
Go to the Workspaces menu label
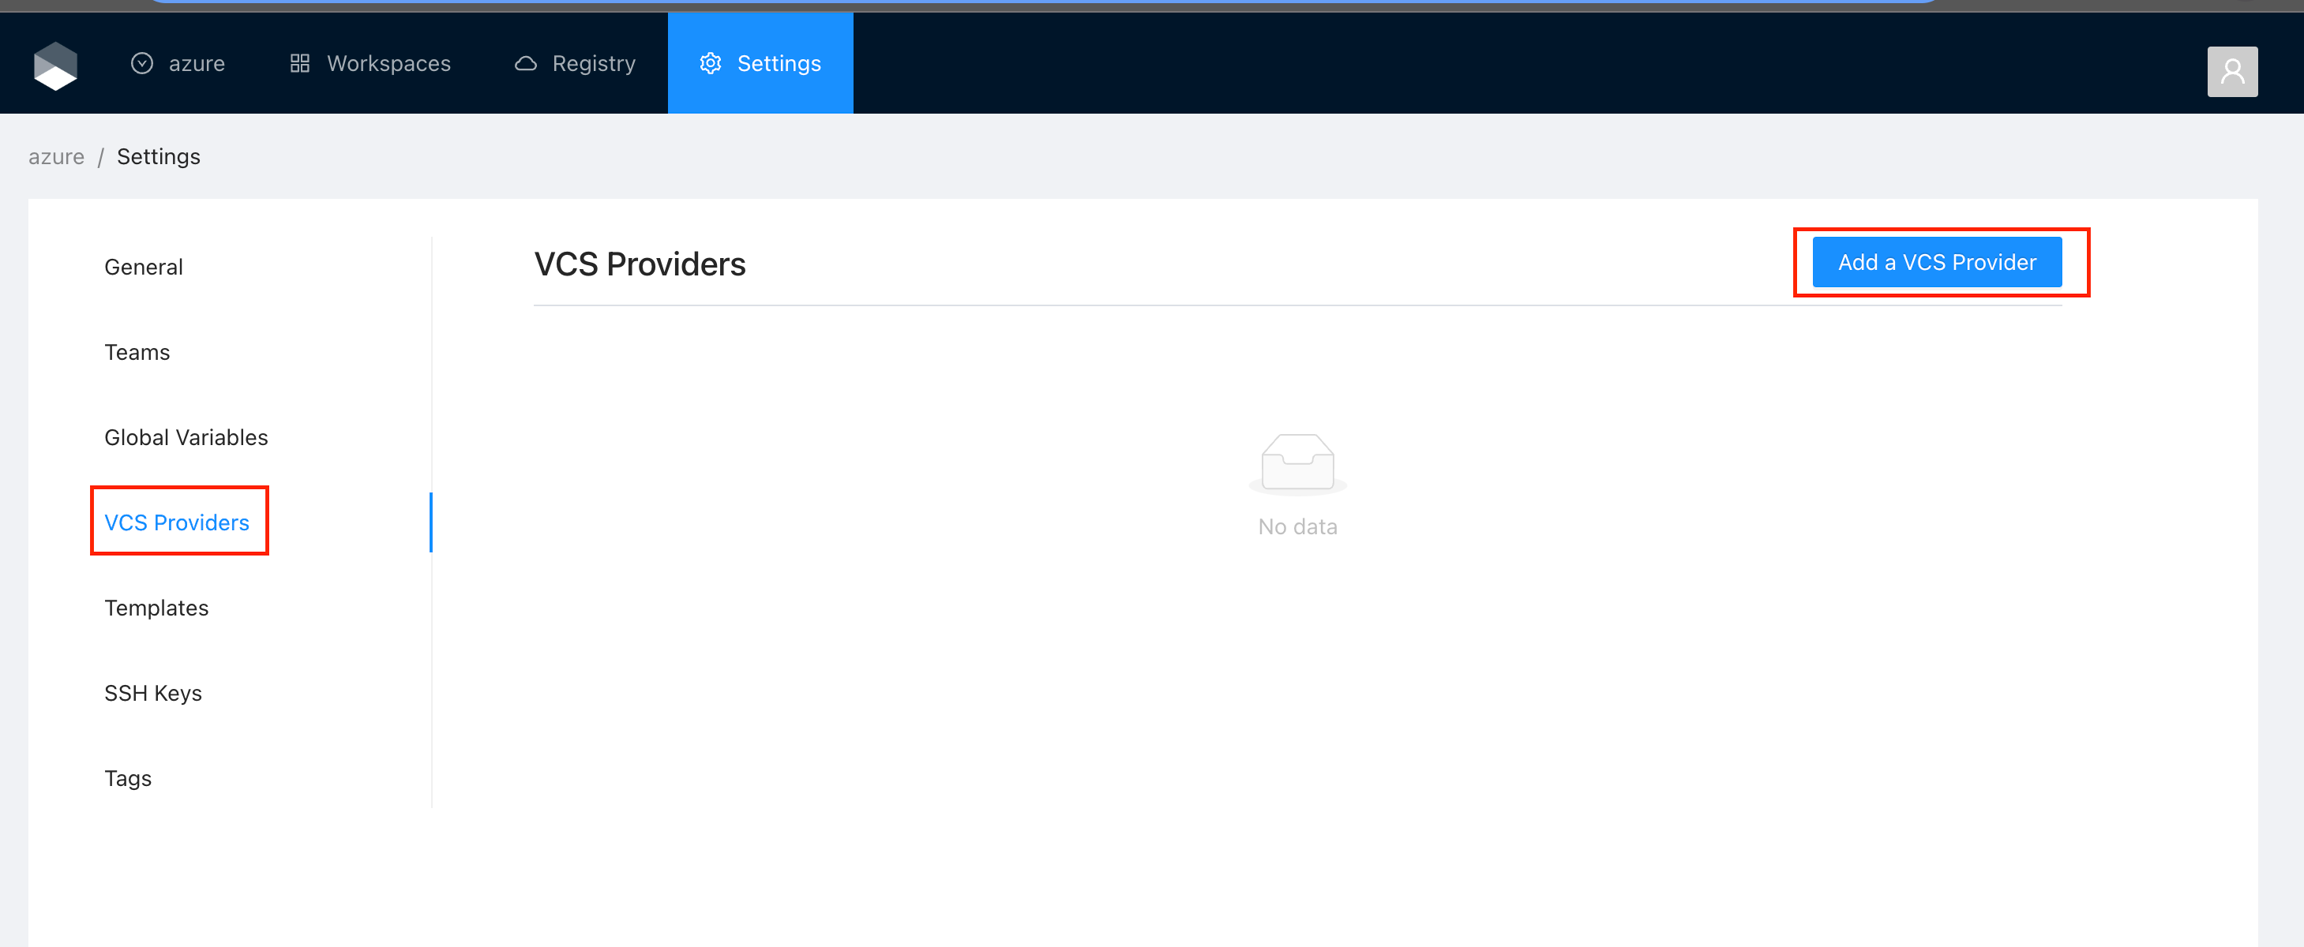(388, 63)
